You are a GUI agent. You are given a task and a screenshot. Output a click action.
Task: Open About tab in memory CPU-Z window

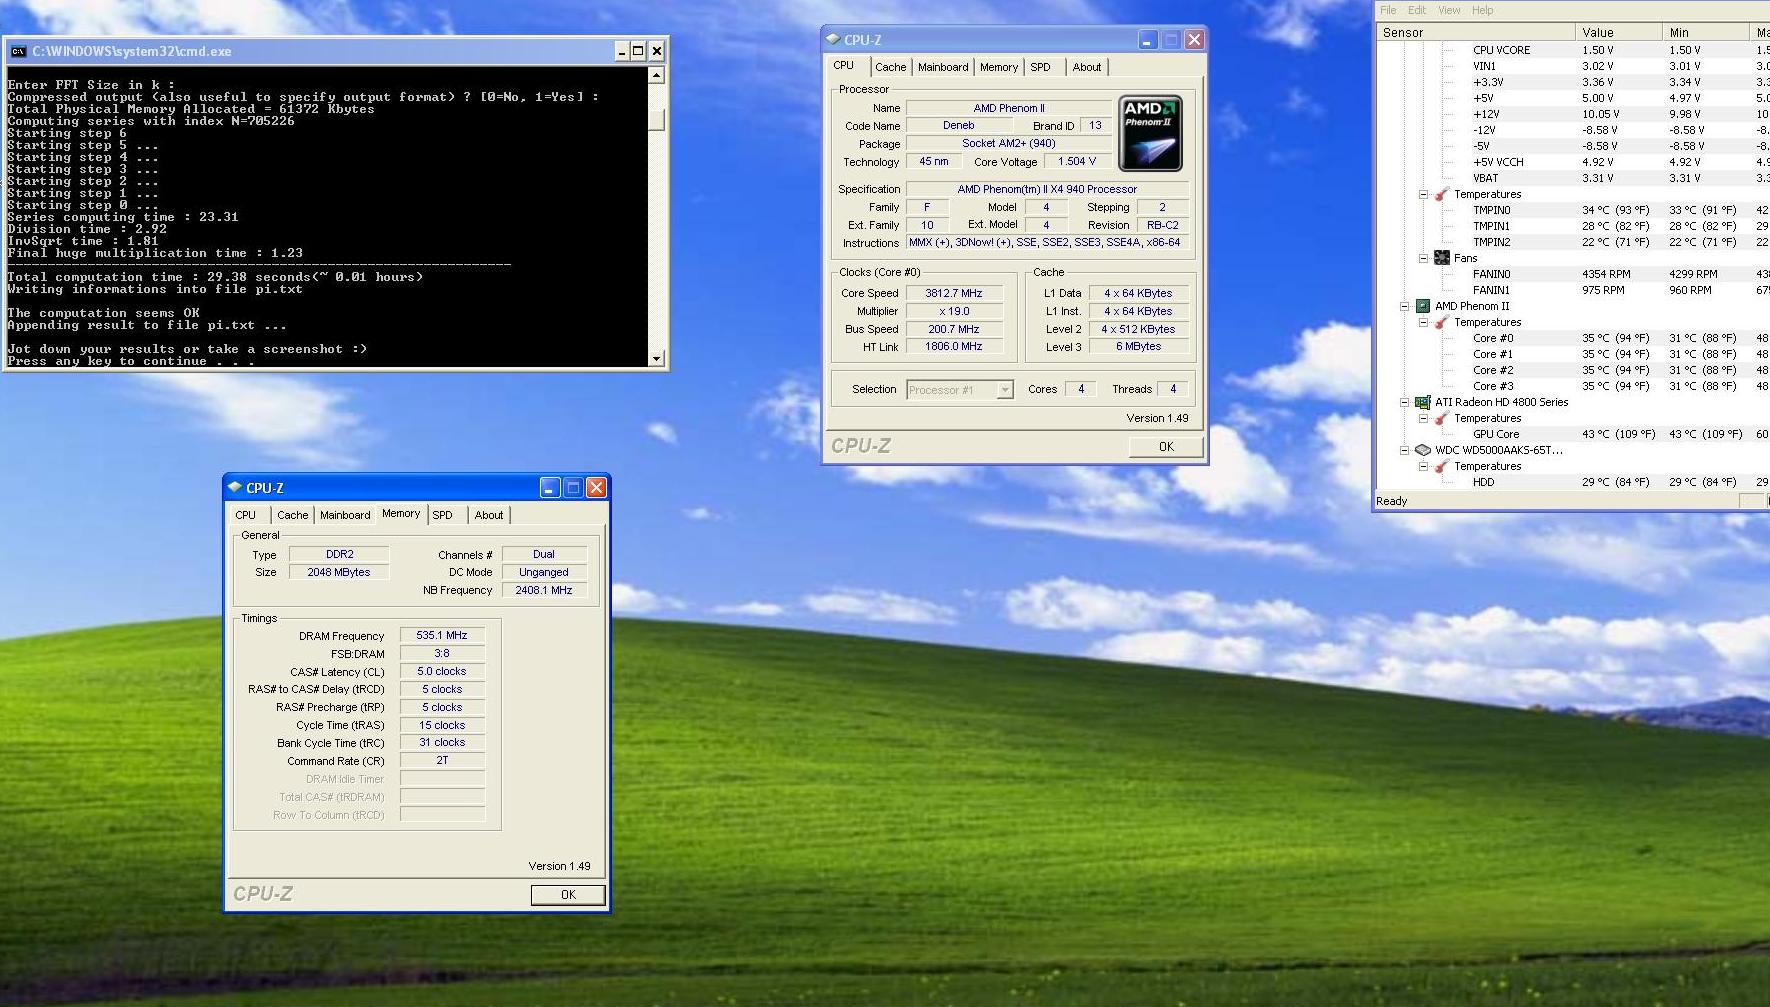coord(489,515)
